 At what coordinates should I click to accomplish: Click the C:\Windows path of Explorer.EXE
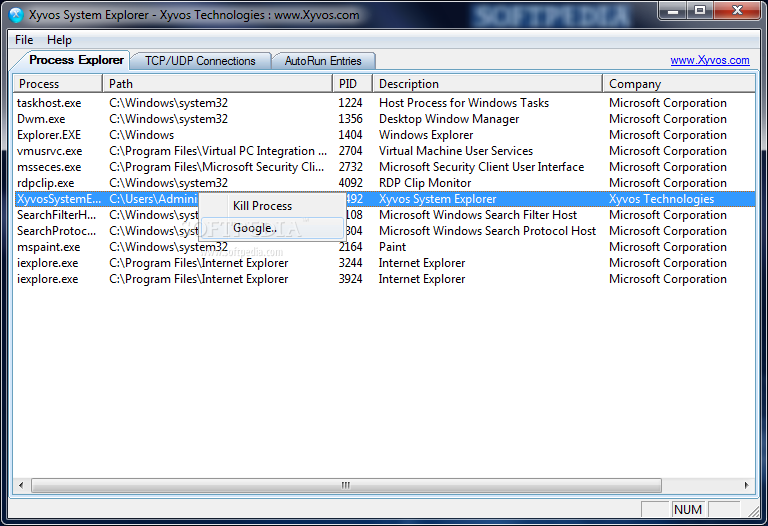142,135
